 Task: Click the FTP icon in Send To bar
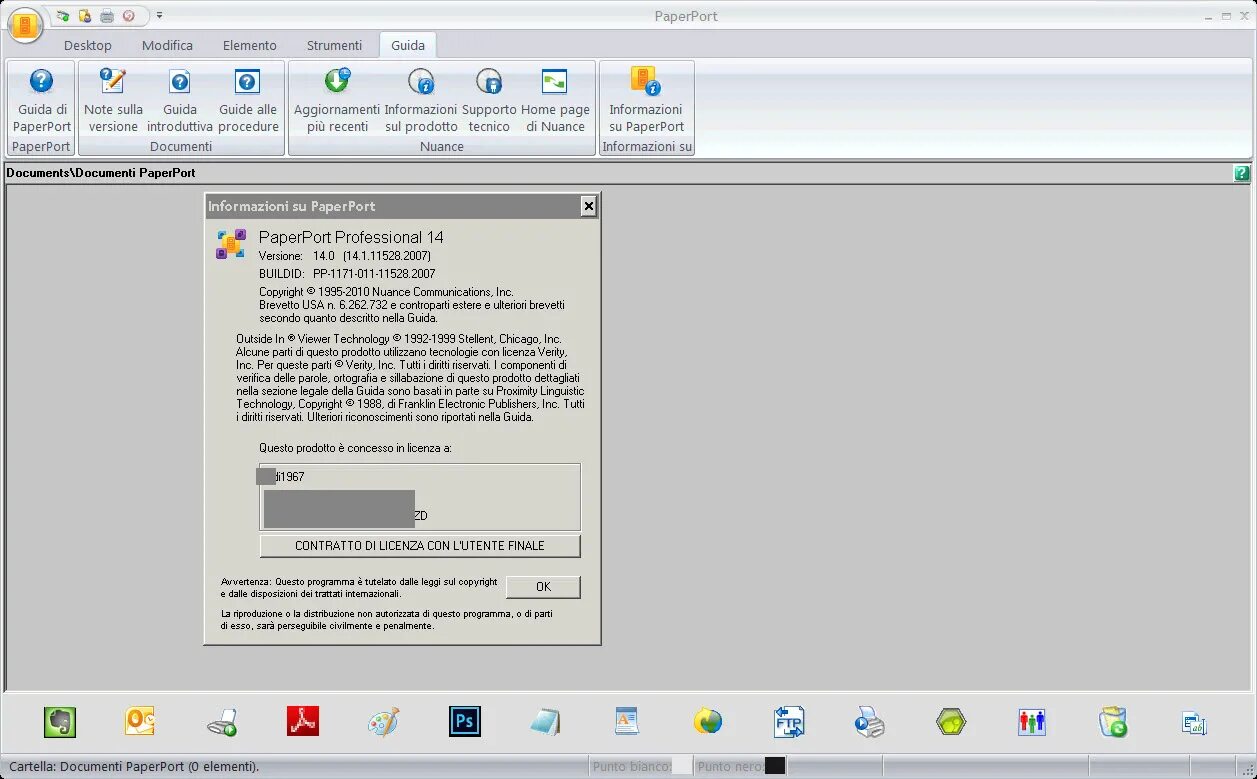[x=789, y=722]
